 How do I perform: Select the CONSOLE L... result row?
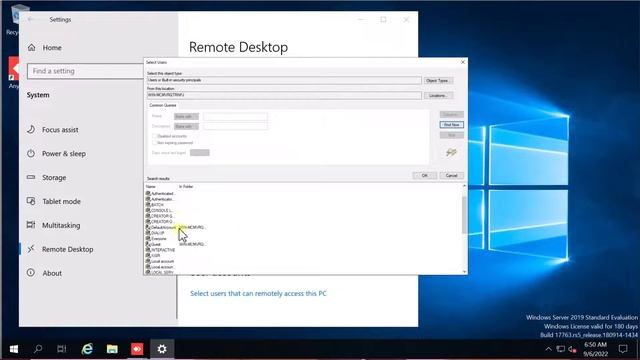[160, 211]
